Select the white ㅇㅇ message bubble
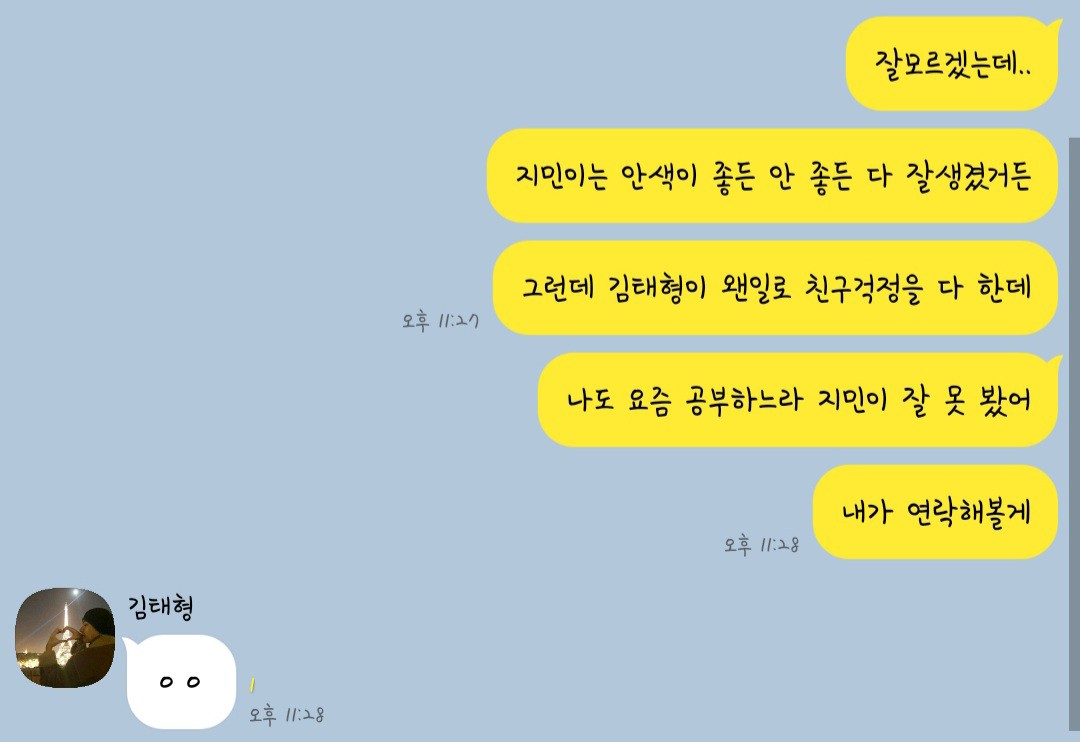 pyautogui.click(x=180, y=681)
